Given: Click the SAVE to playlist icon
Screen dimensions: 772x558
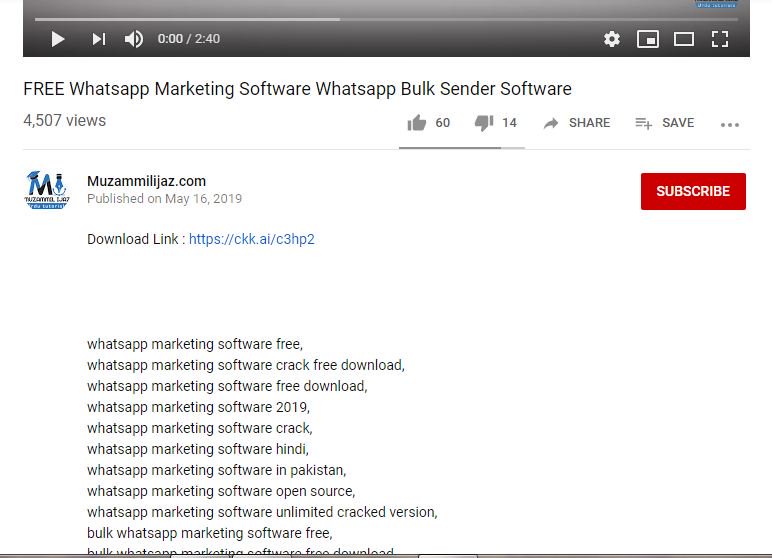Looking at the screenshot, I should [643, 123].
